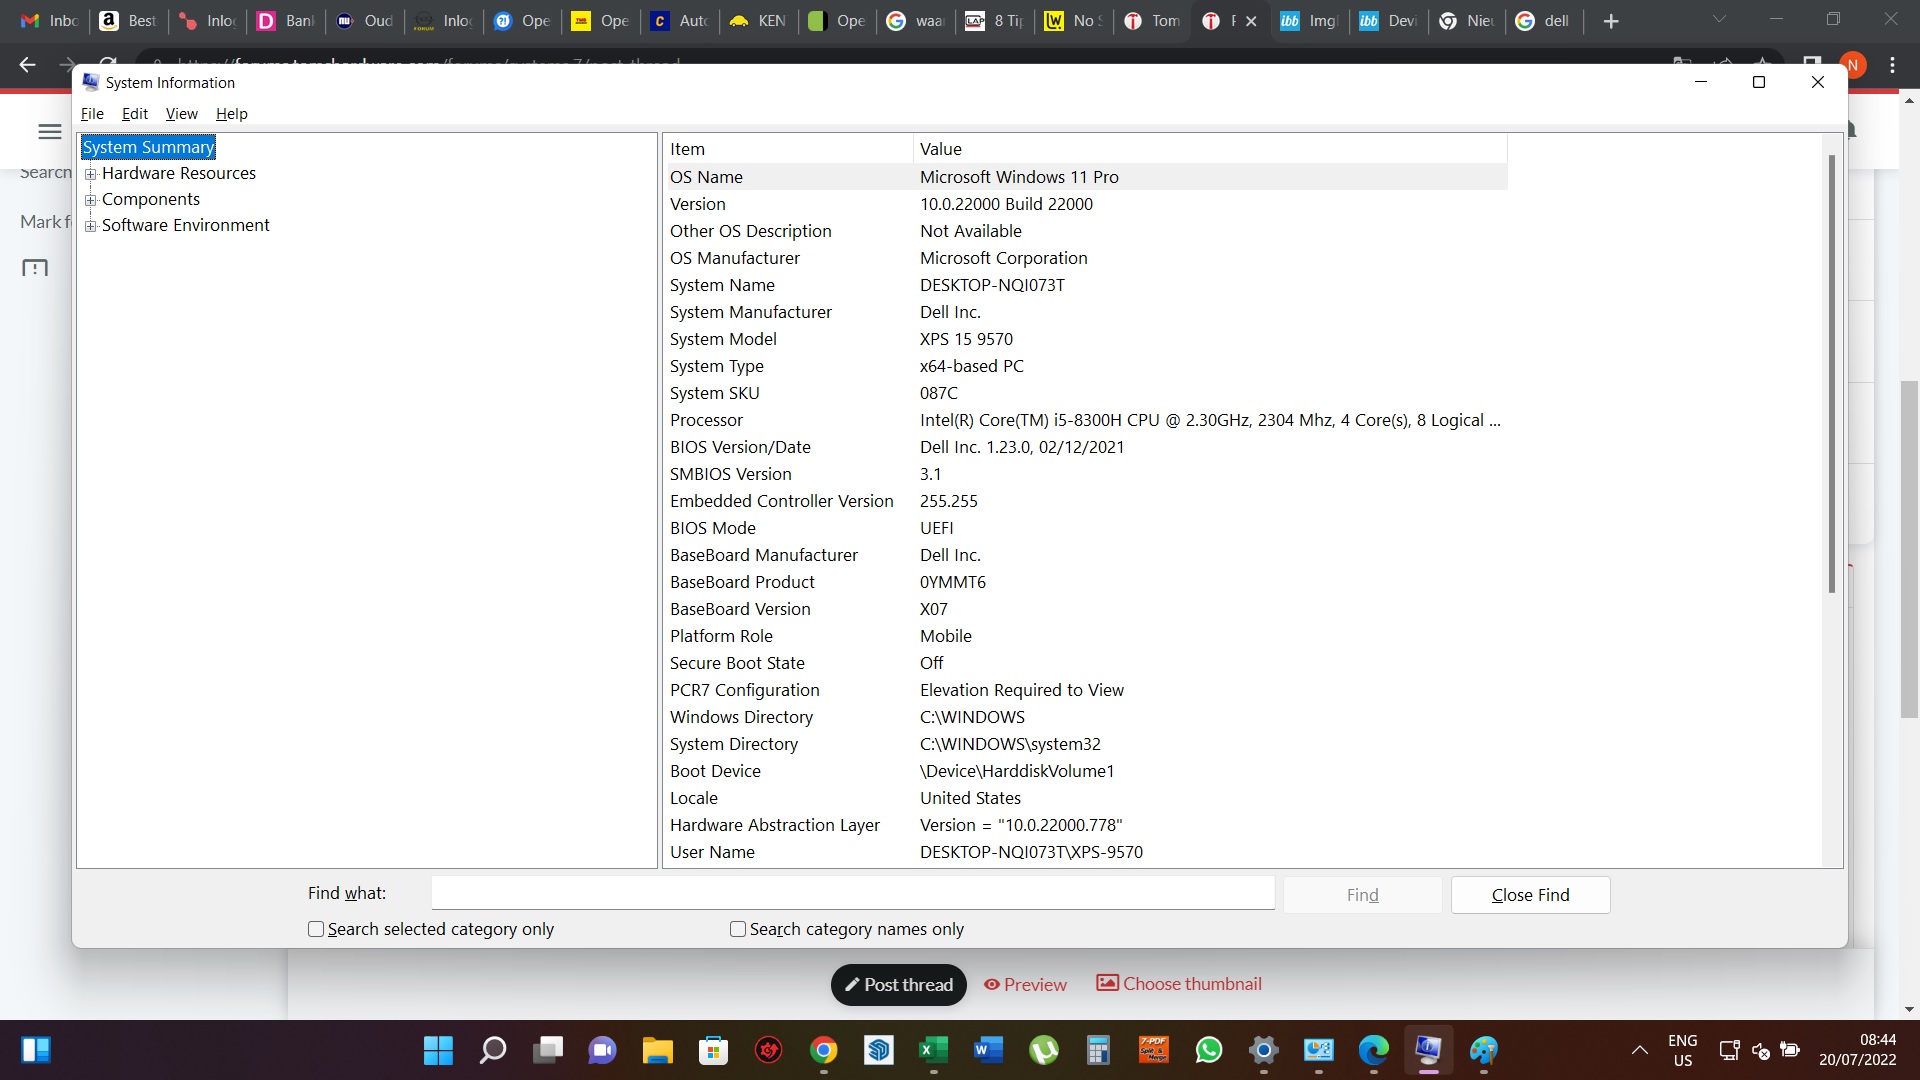Click the Close Find button
Screen dimensions: 1920x1080
tap(1531, 895)
